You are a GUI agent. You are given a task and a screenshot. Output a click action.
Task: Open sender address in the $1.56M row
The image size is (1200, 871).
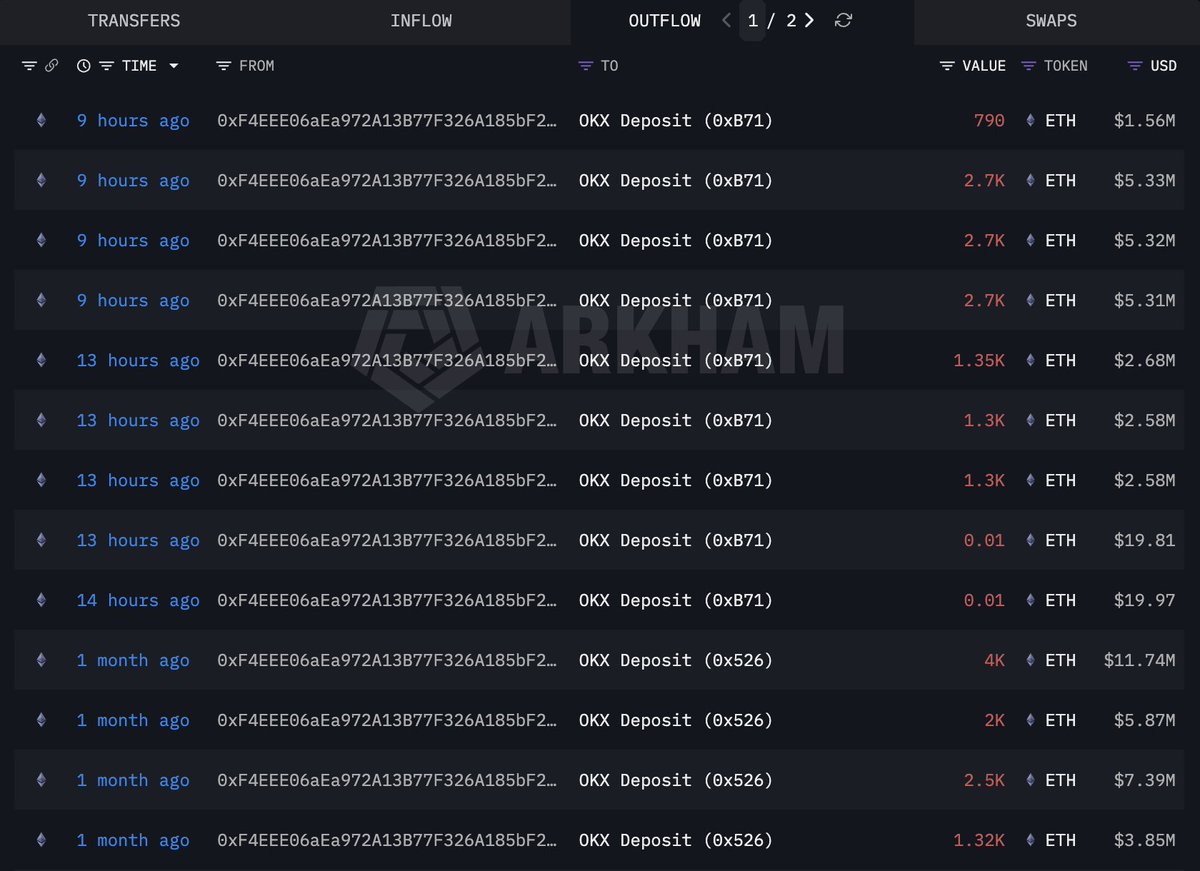(x=387, y=120)
